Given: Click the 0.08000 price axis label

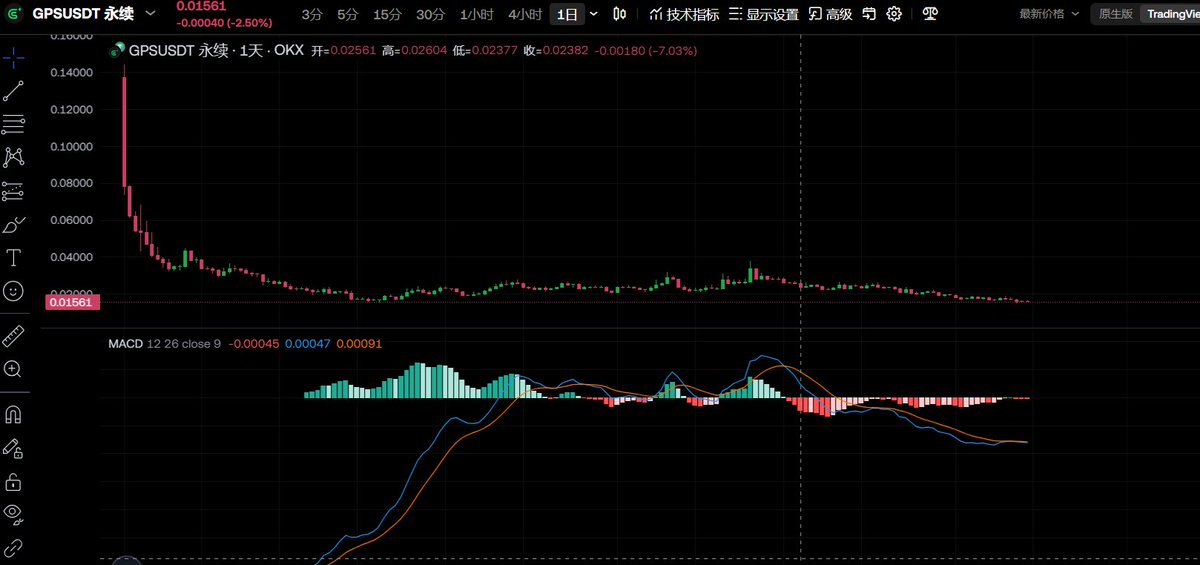Looking at the screenshot, I should coord(72,183).
